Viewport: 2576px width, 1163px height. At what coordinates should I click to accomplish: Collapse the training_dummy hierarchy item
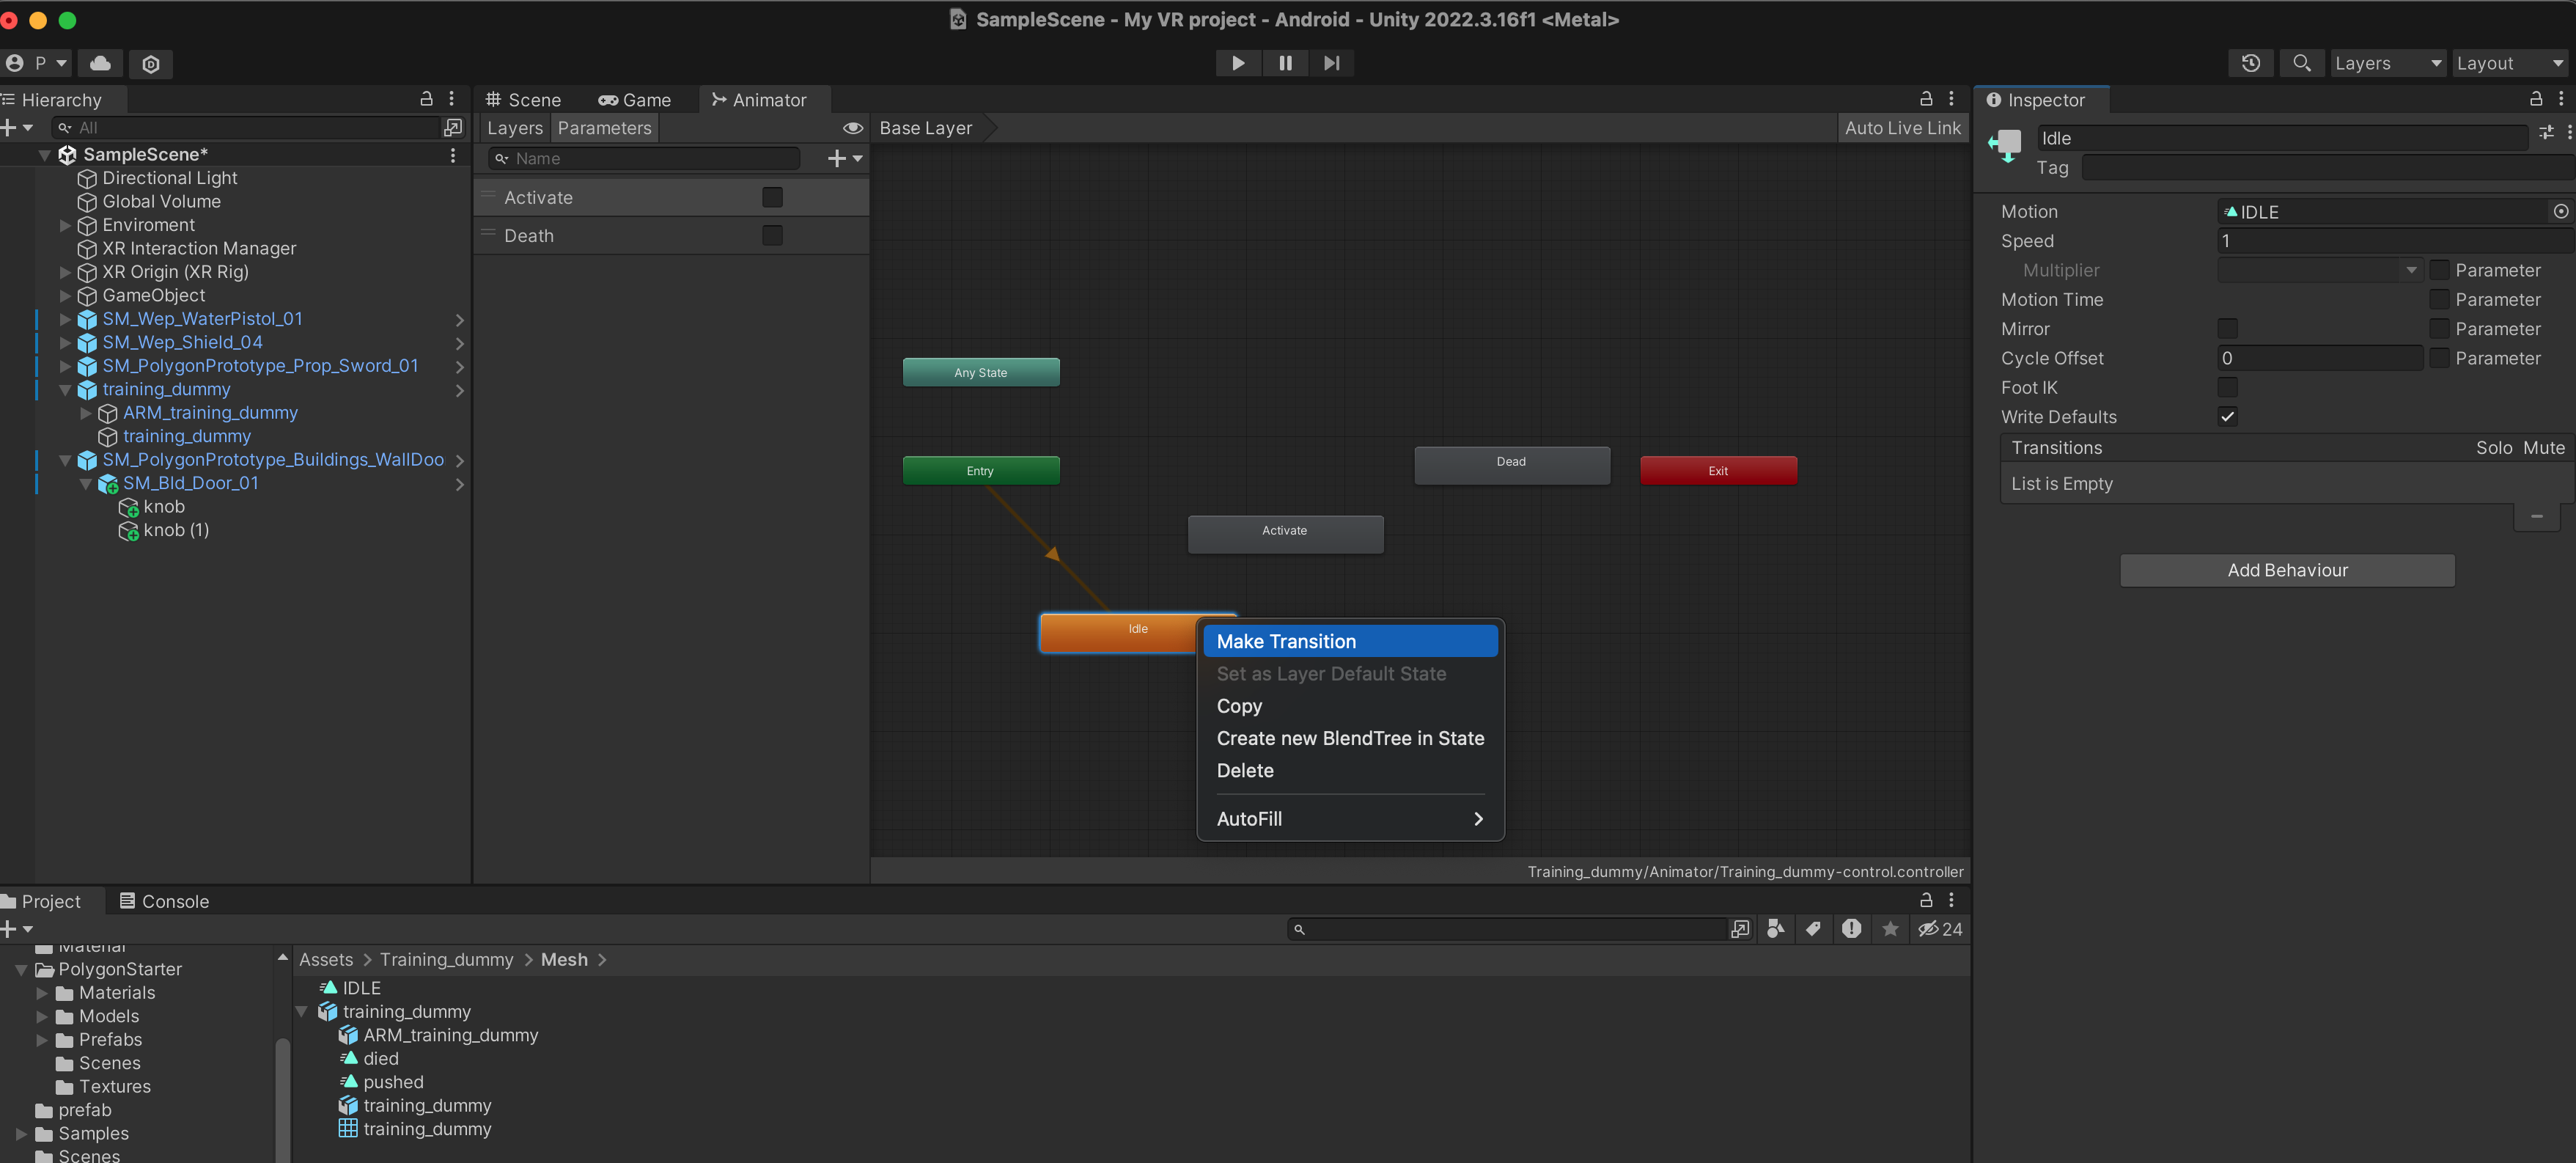tap(65, 390)
